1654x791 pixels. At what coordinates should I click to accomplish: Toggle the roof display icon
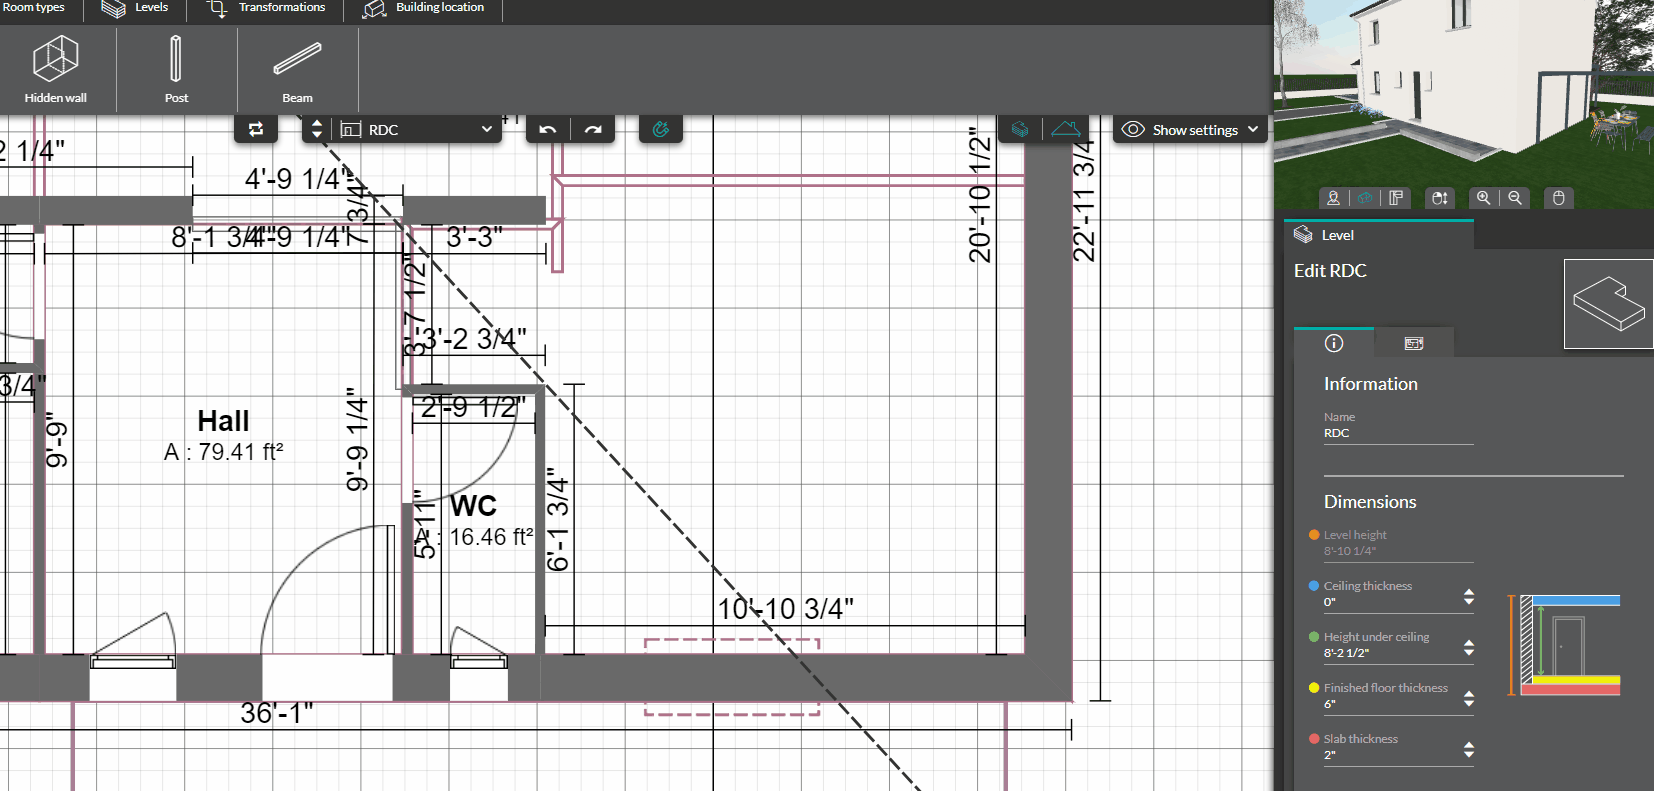[1066, 129]
